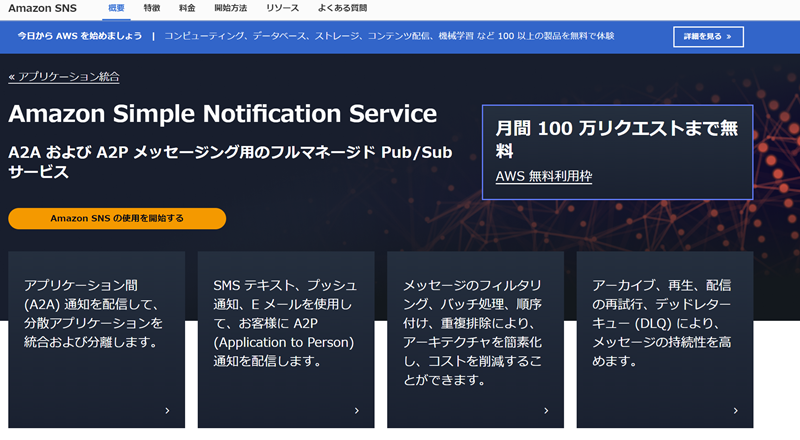This screenshot has width=800, height=440.
Task: Click the Amazon Simple Notification Service heading
Action: [x=222, y=113]
